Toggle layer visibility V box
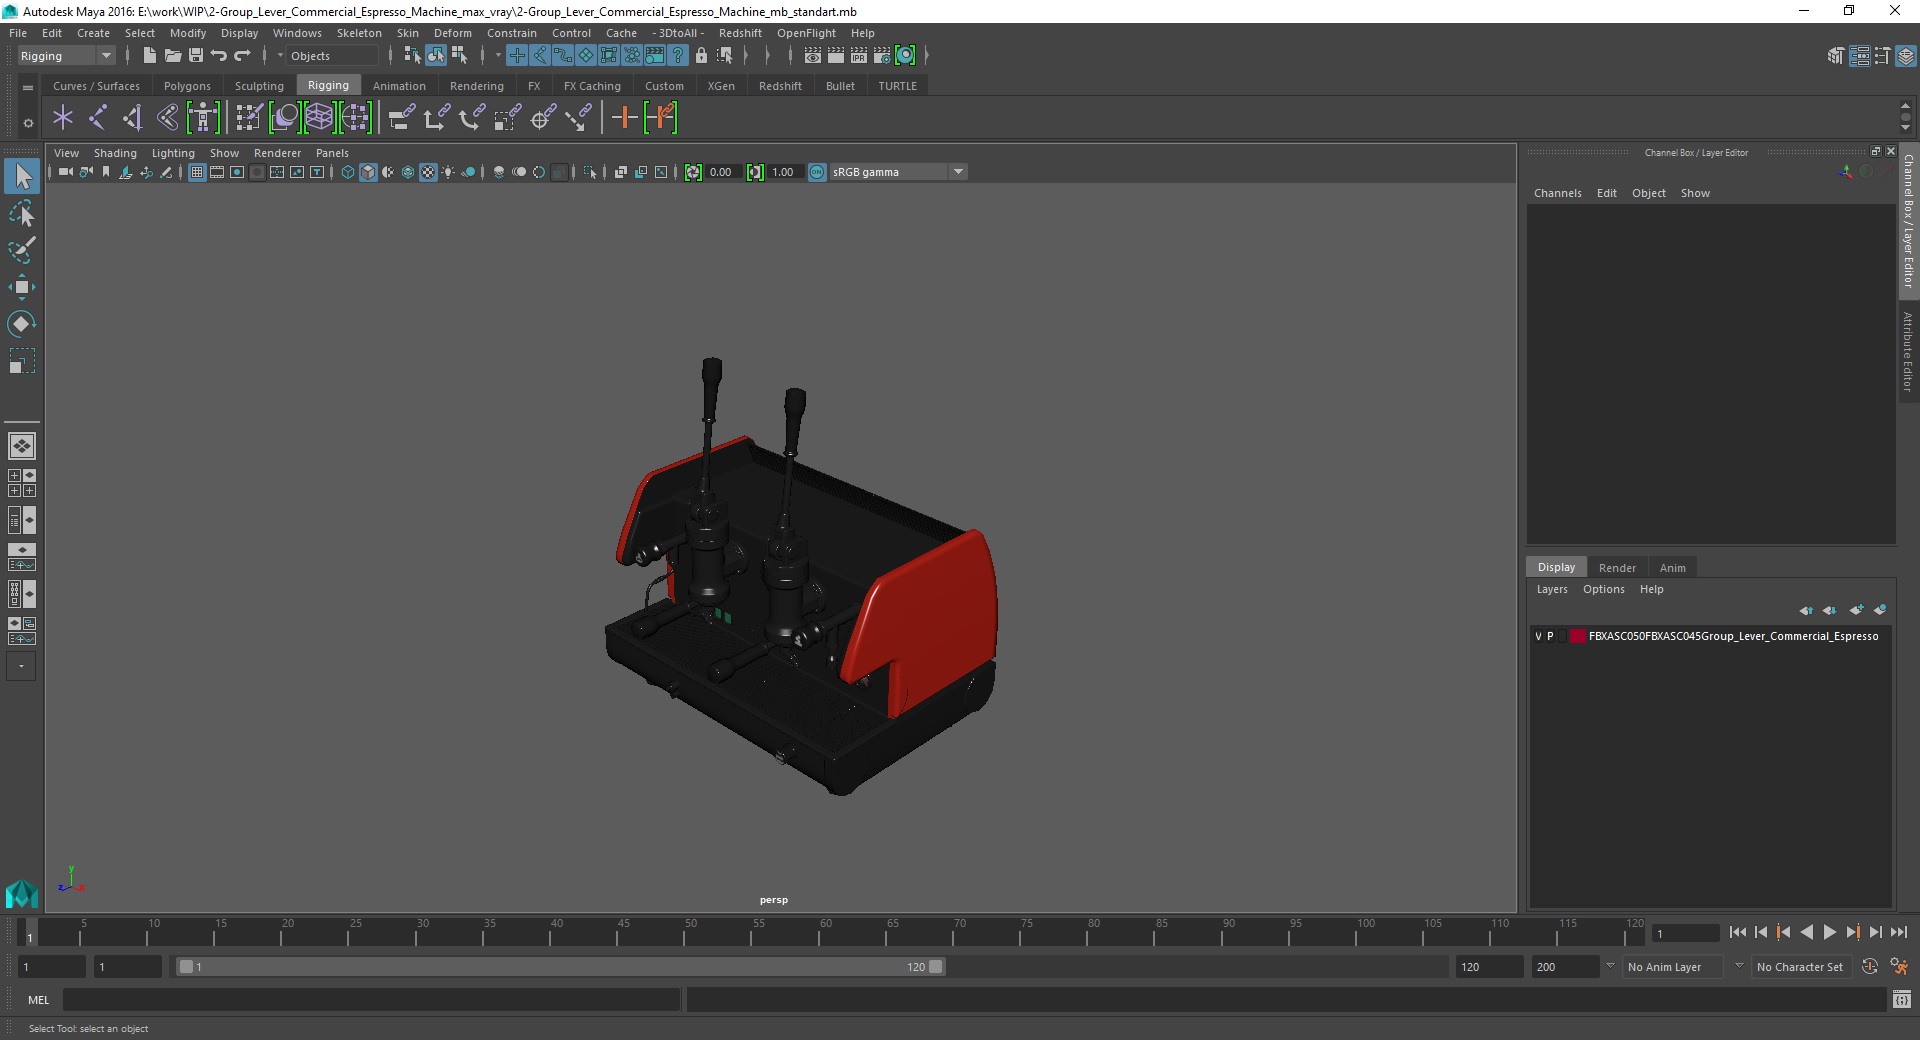1920x1040 pixels. (x=1538, y=636)
